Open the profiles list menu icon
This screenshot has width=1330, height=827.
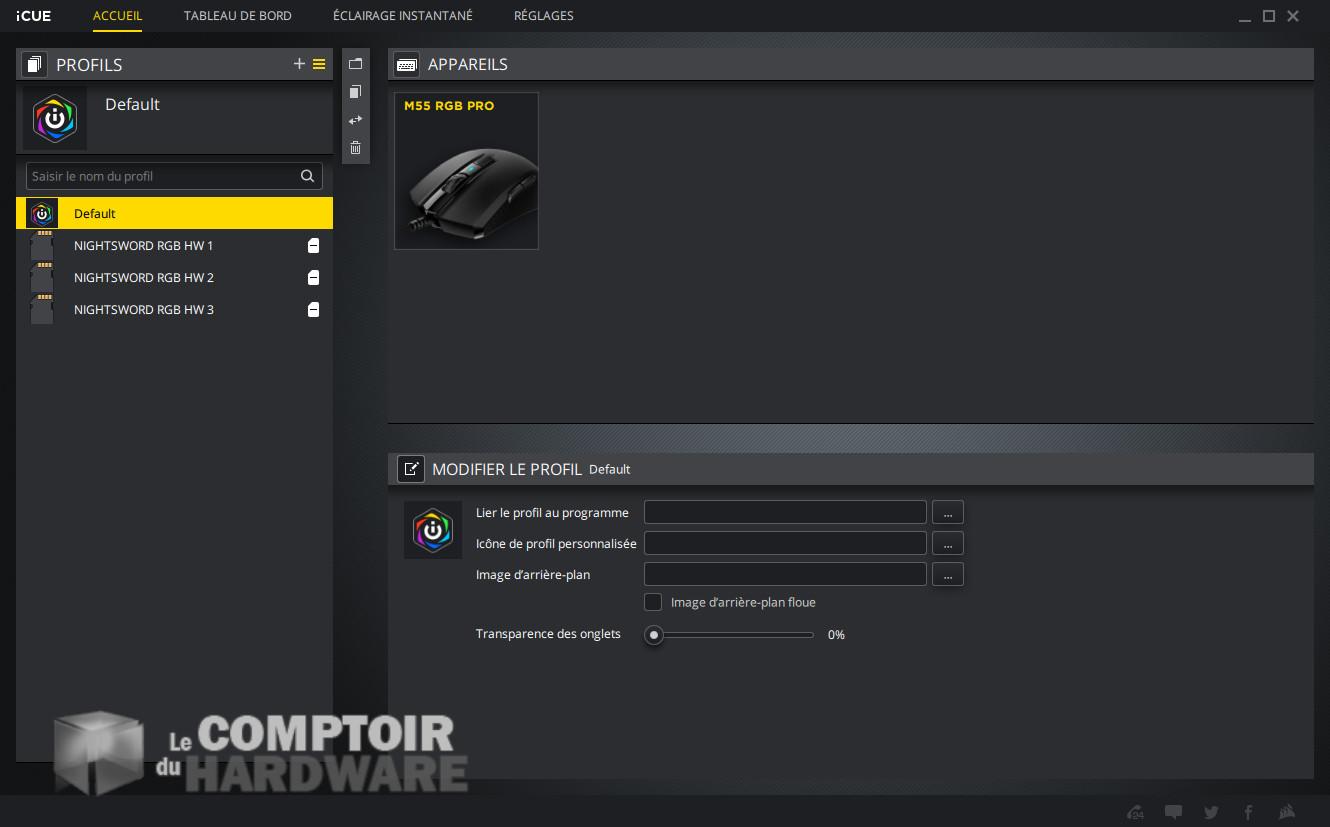319,64
